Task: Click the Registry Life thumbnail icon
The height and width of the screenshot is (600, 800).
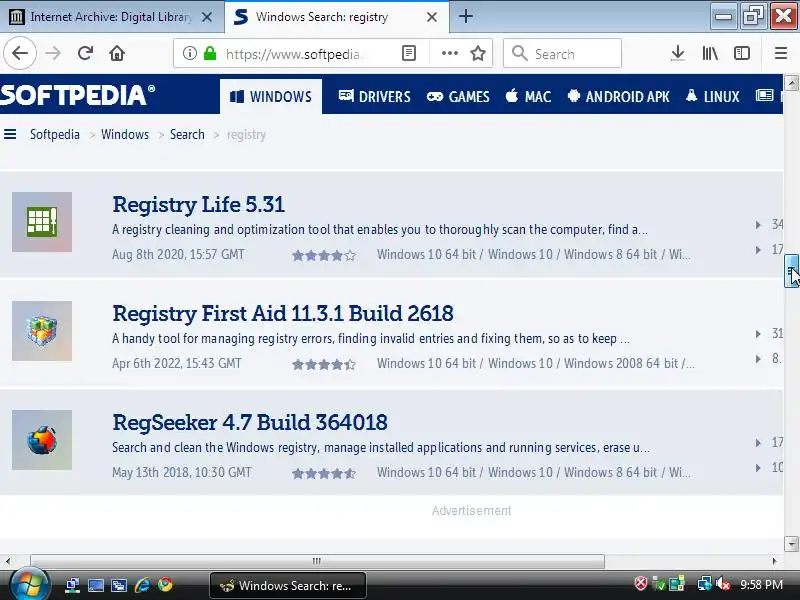Action: [x=42, y=222]
